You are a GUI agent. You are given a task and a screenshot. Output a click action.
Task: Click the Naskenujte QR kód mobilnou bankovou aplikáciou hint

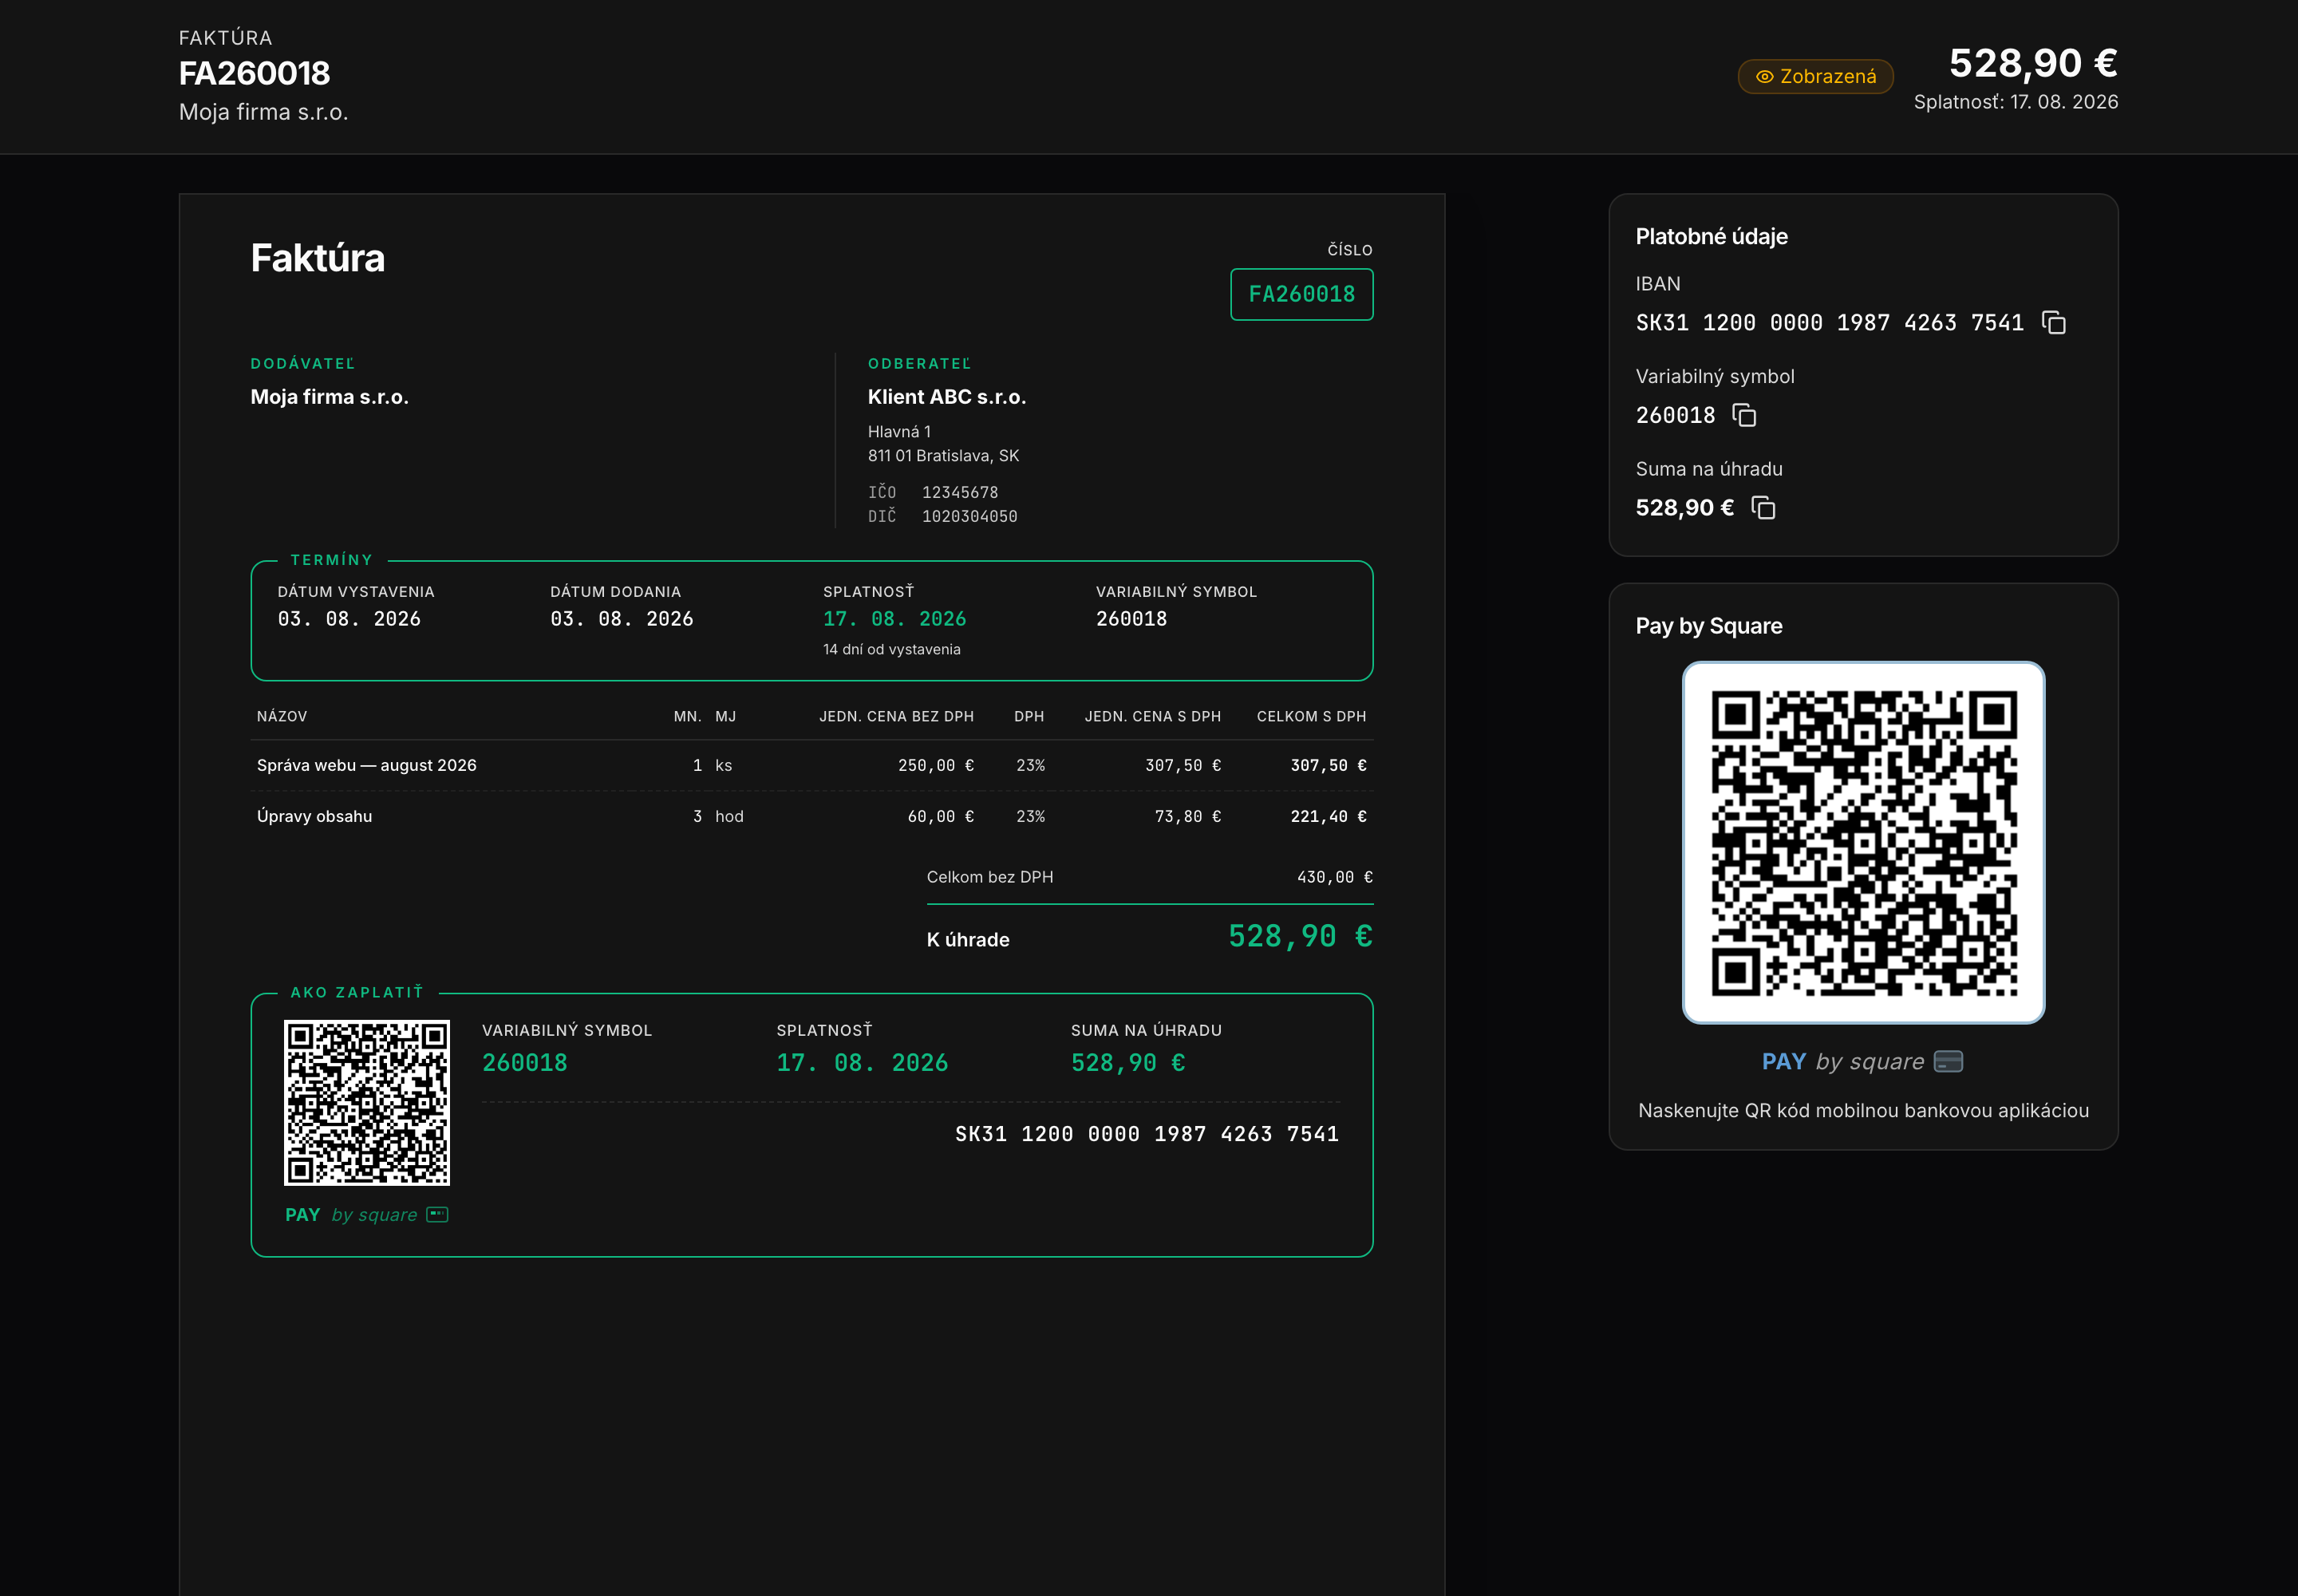coord(1863,1110)
